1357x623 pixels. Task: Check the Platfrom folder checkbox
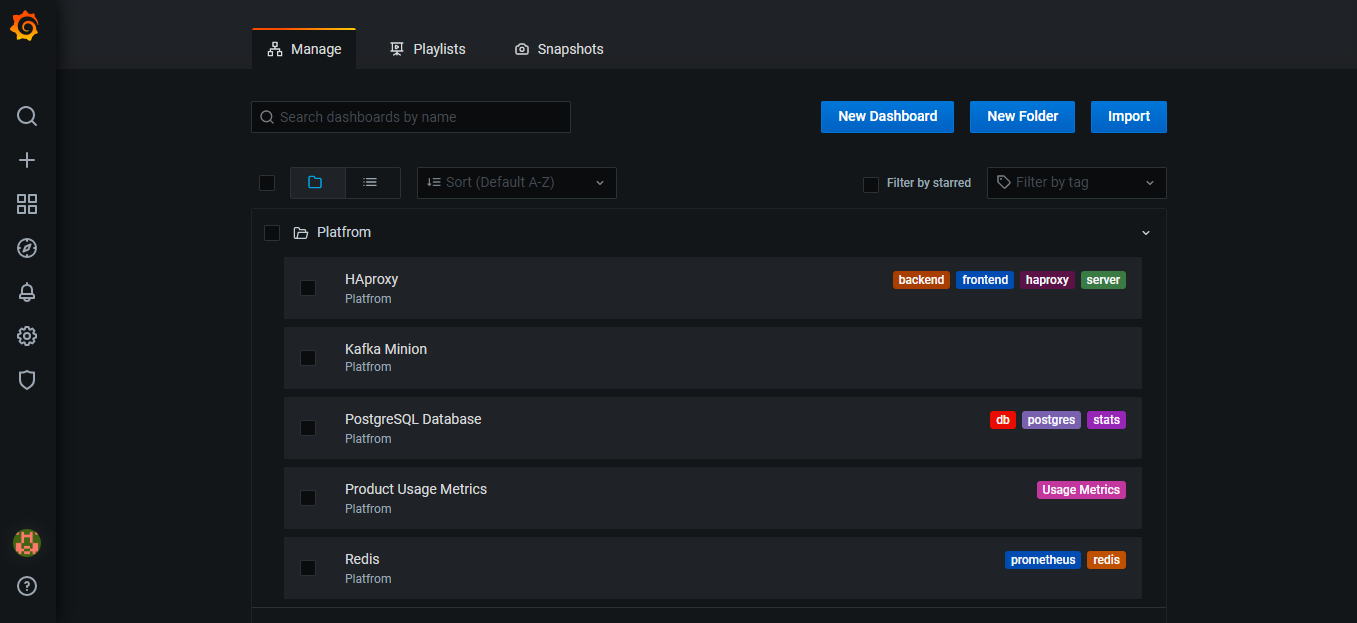[x=272, y=233]
